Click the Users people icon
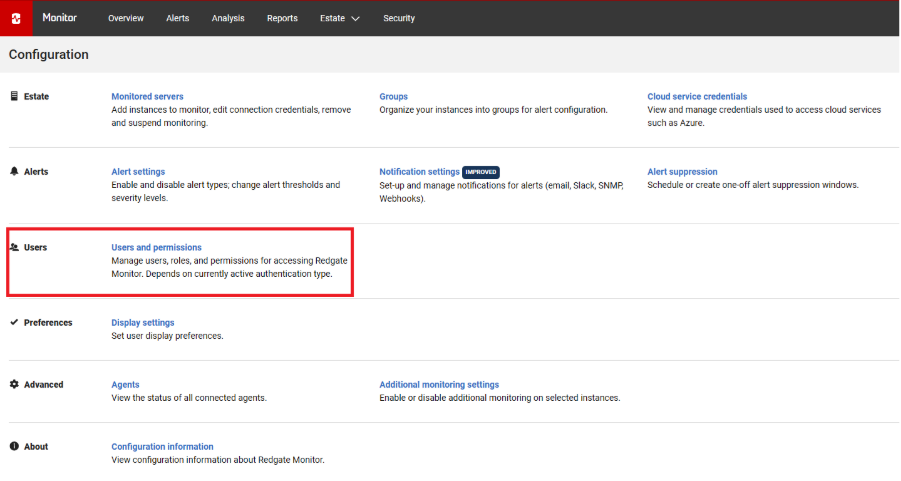The height and width of the screenshot is (481, 901). [14, 247]
